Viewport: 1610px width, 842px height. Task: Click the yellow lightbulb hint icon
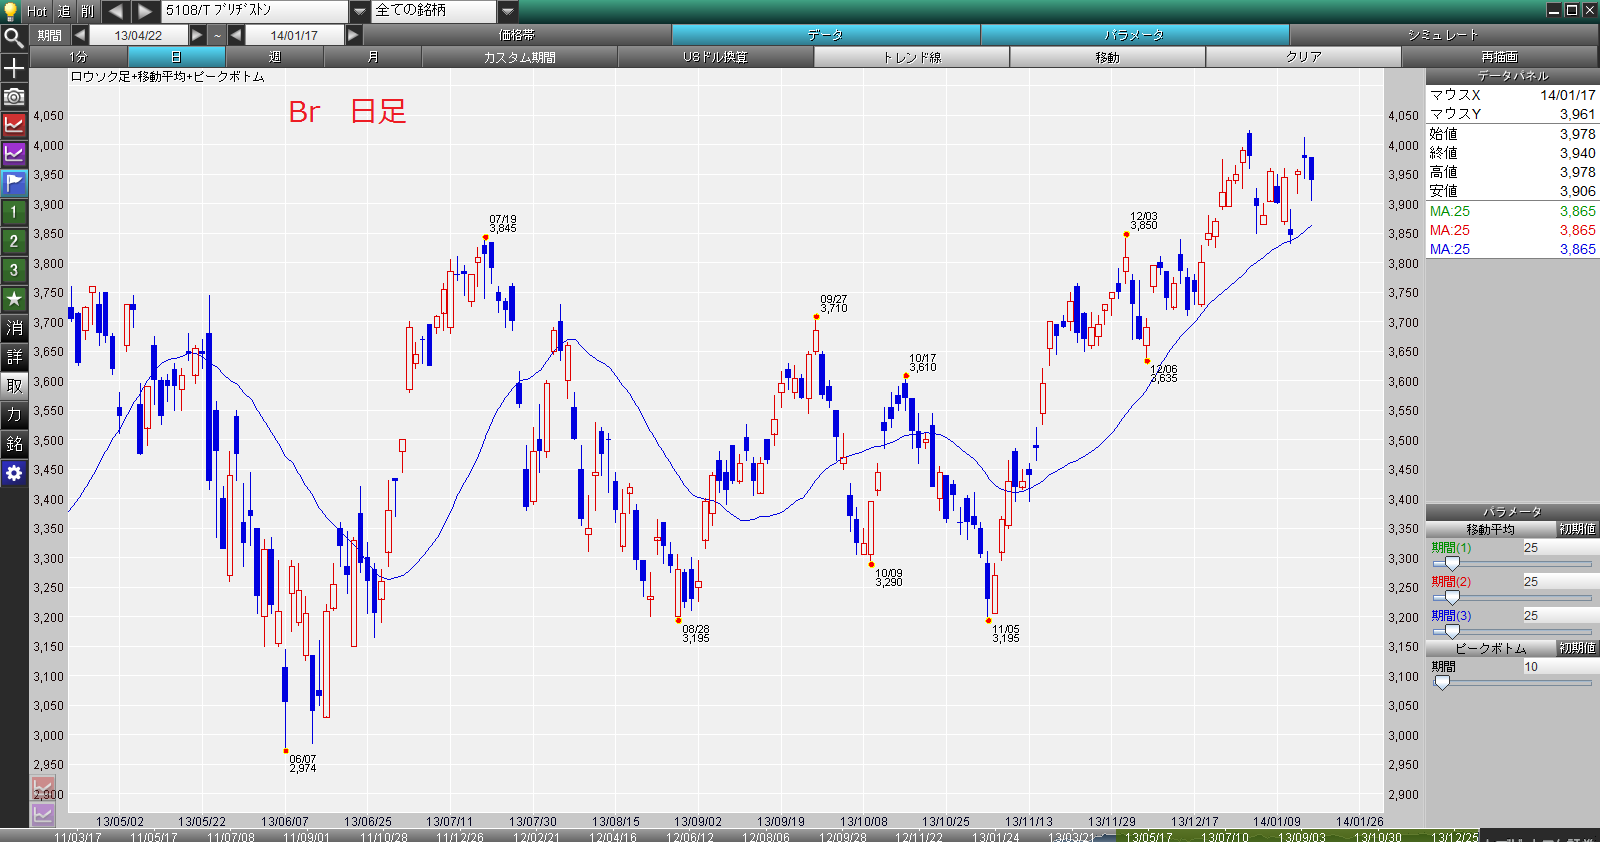pos(11,11)
